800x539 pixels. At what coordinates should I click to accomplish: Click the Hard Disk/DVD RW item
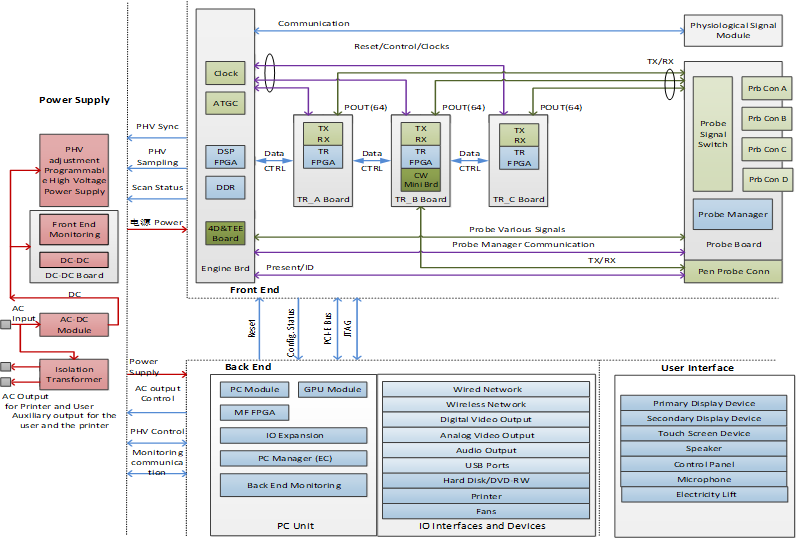pos(487,481)
